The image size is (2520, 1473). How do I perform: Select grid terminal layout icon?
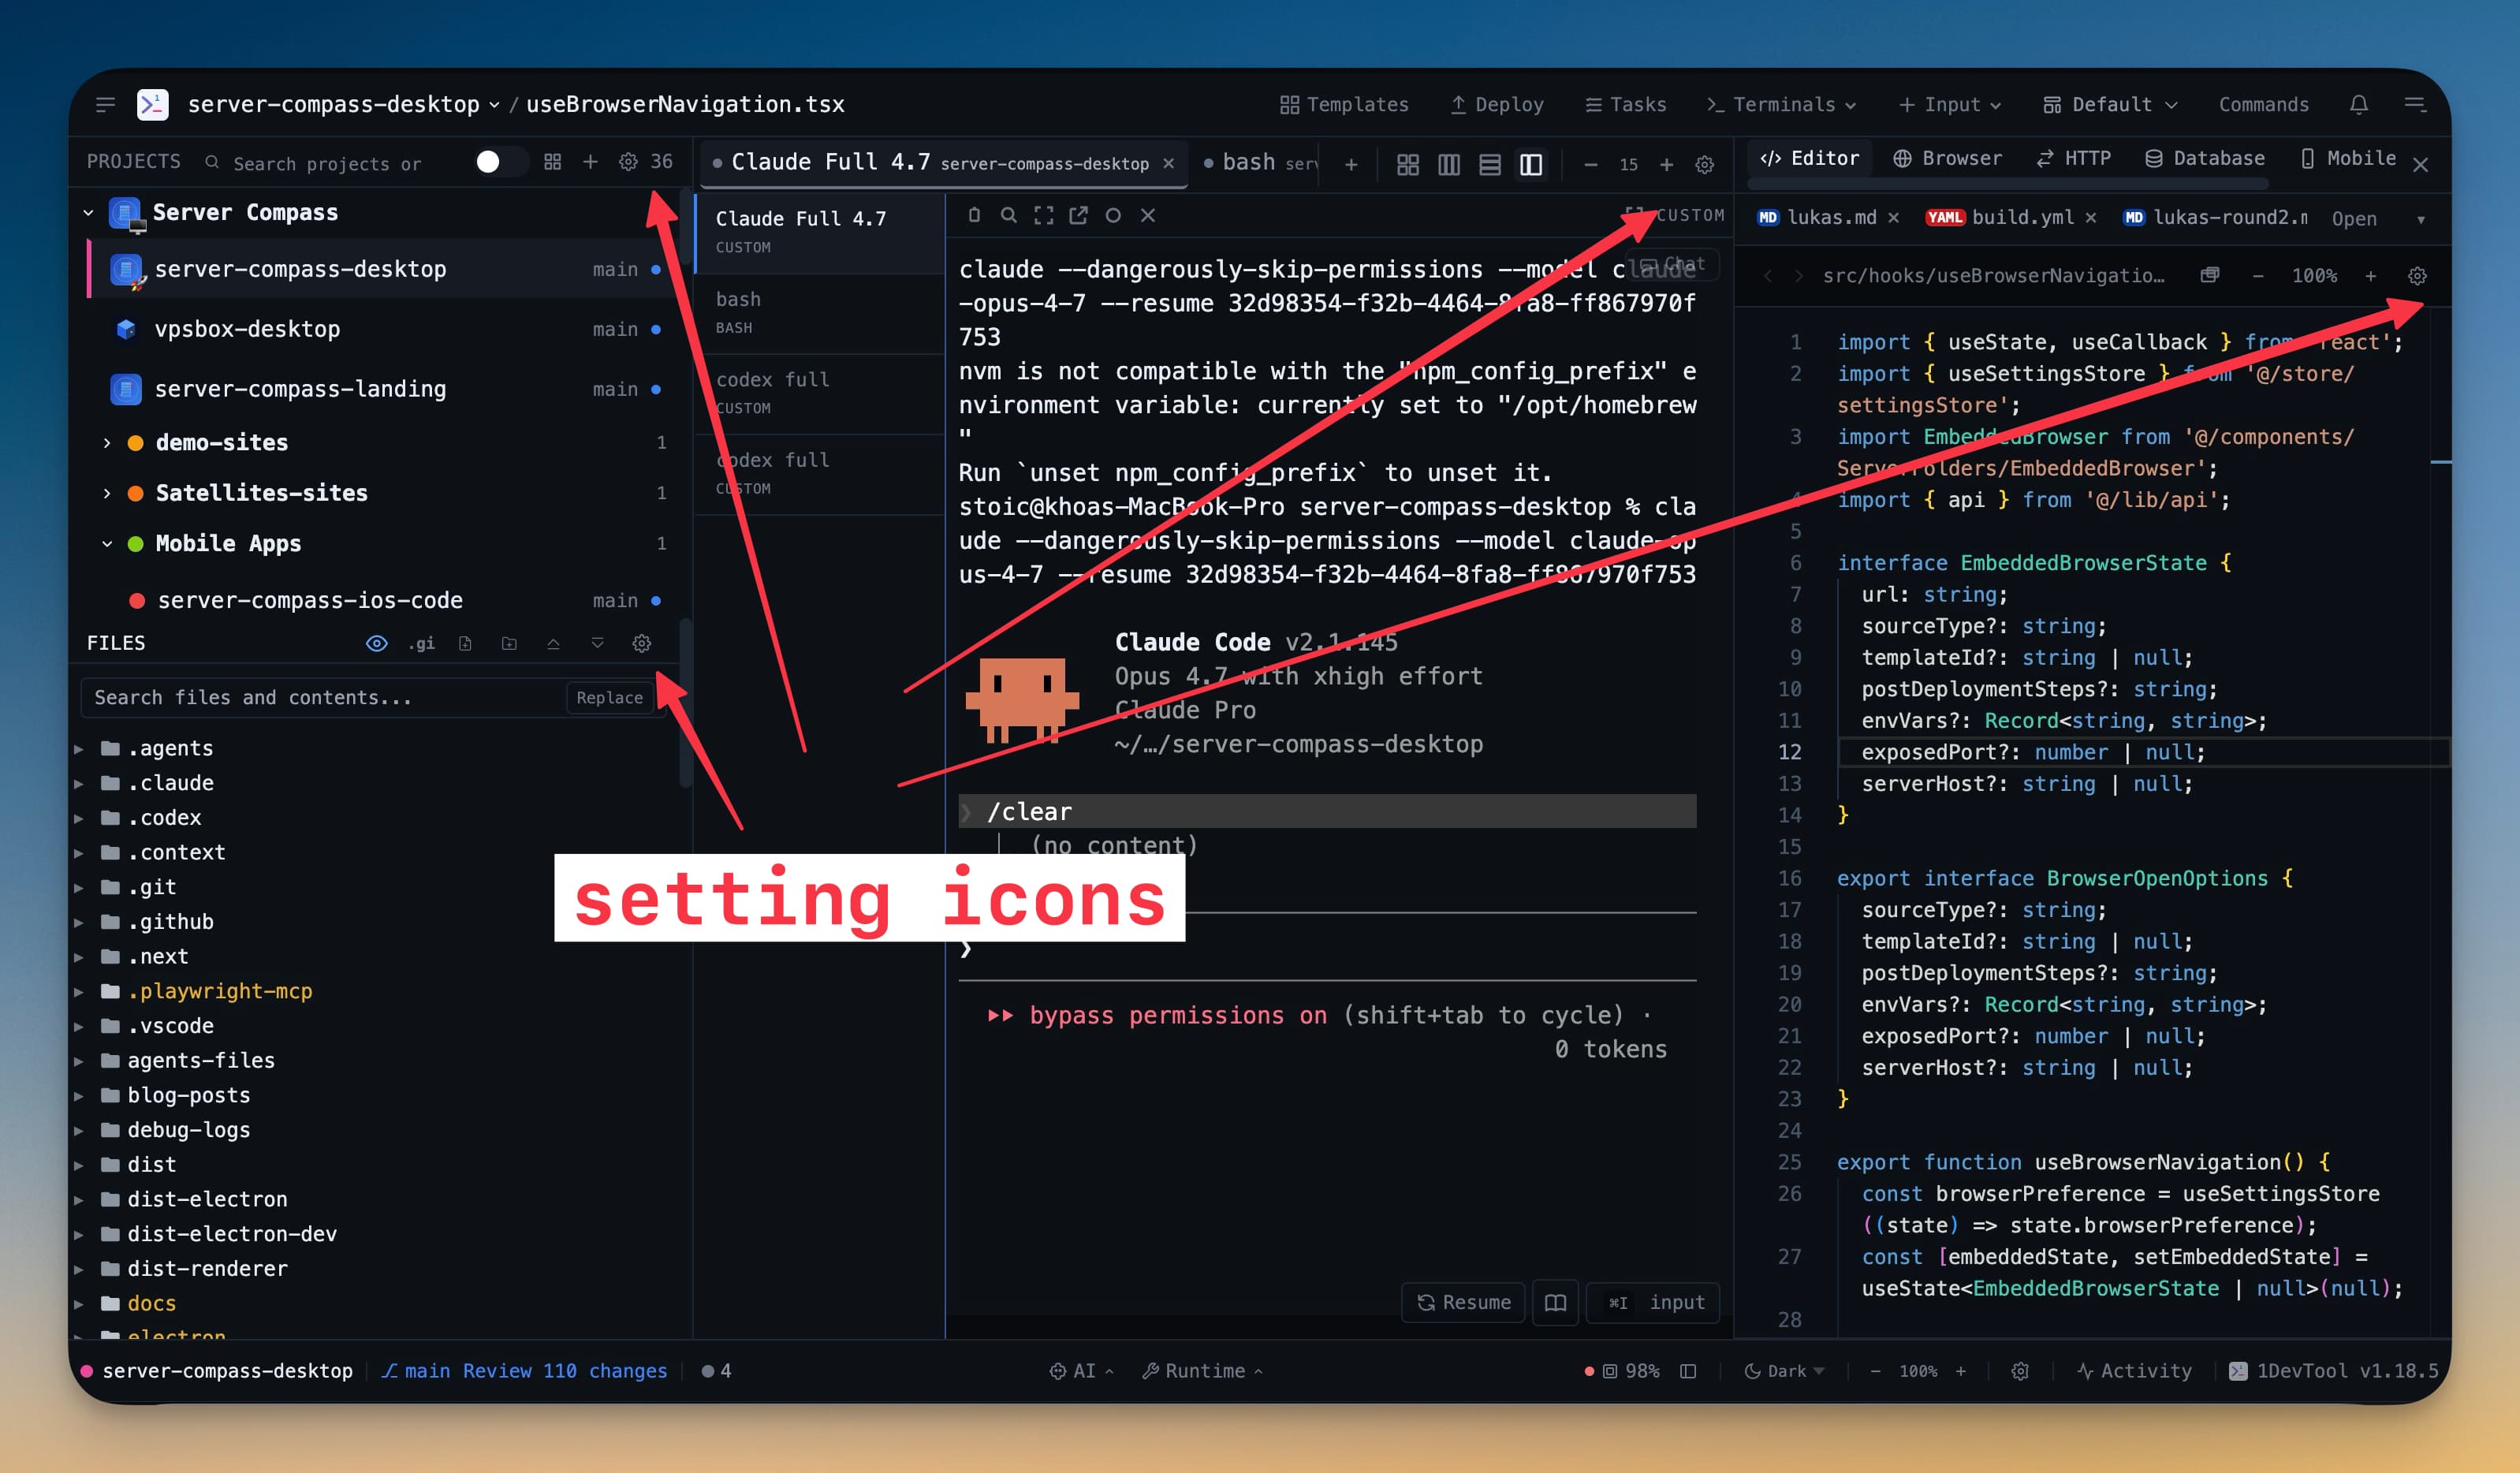[1408, 165]
